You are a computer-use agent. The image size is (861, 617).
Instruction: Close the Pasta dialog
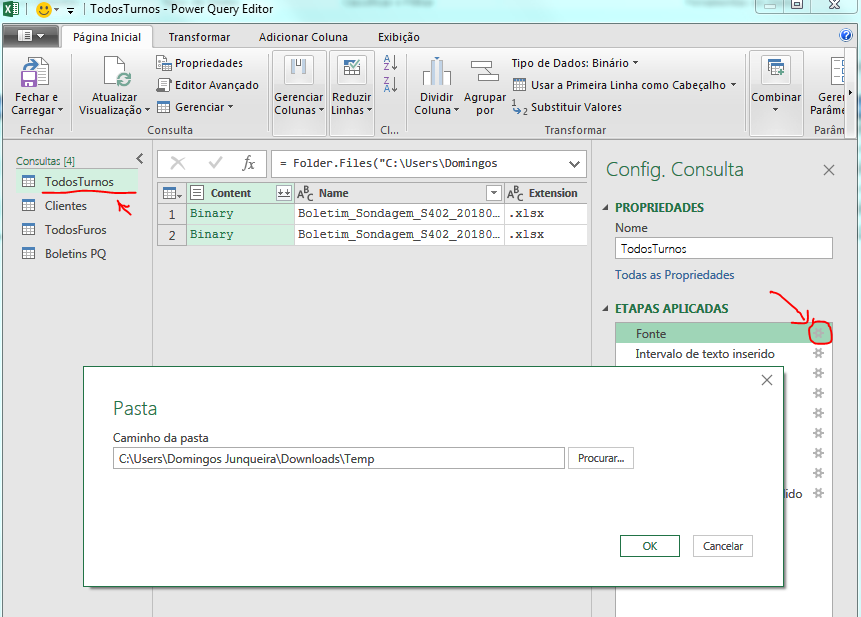pos(767,380)
